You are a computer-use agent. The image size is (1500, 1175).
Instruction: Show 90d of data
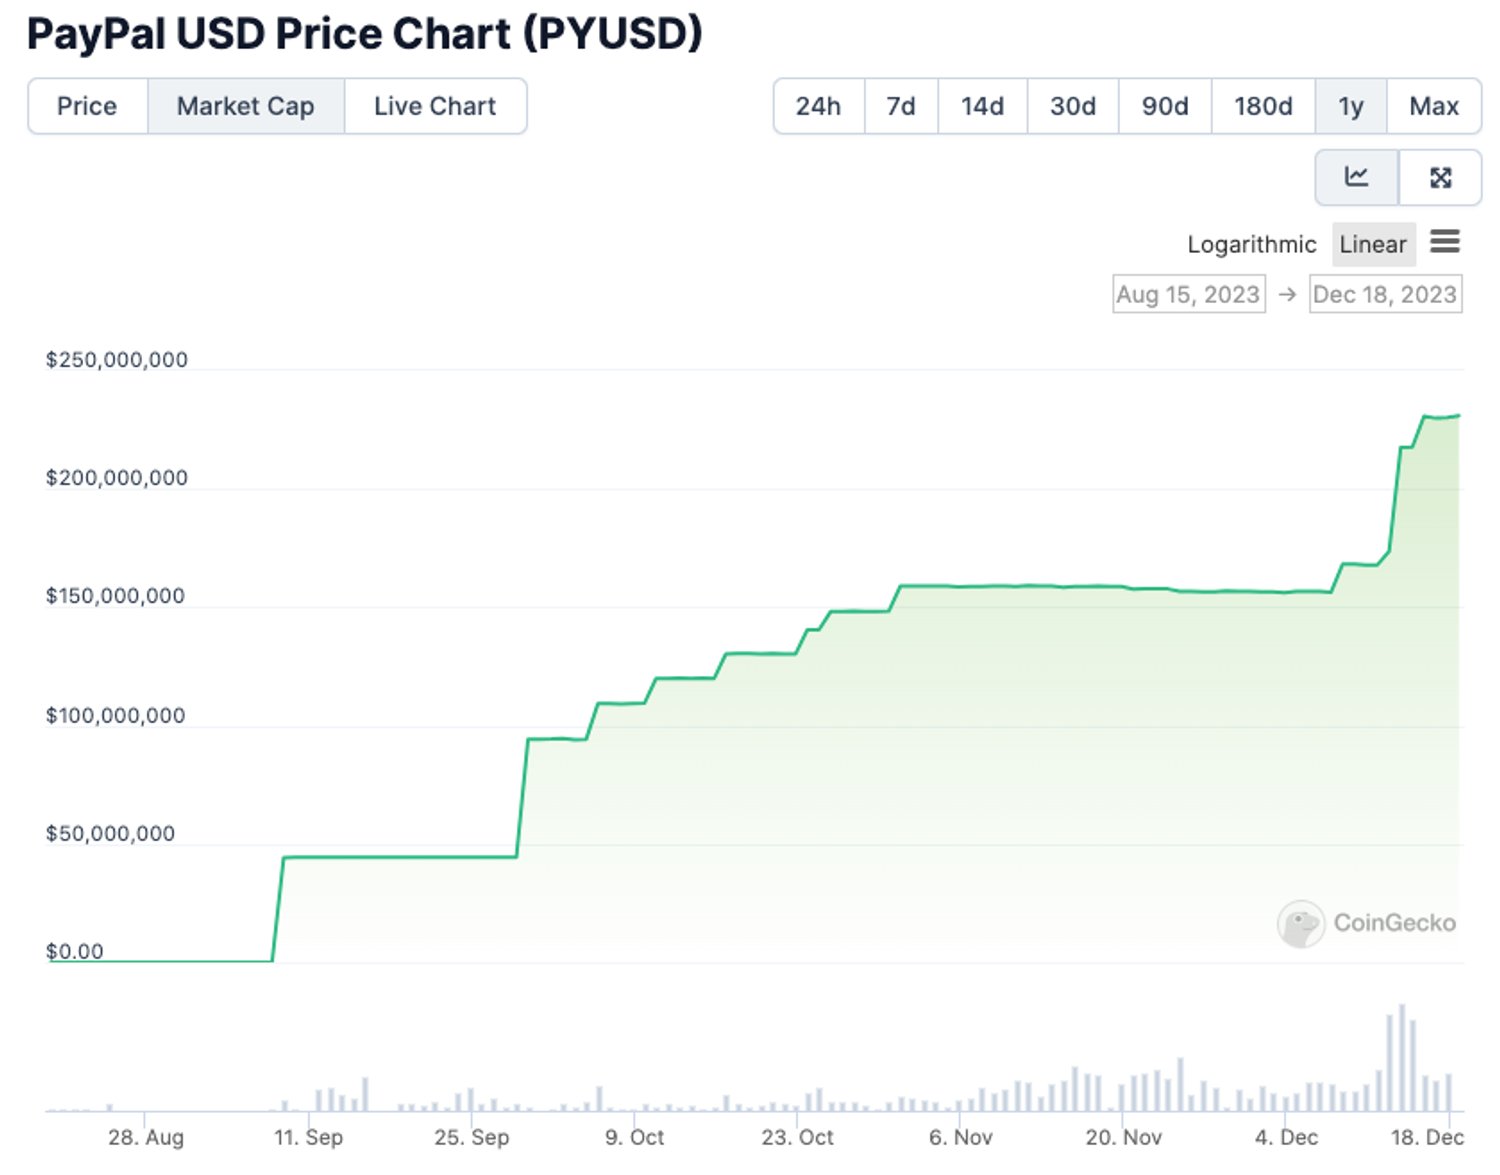click(x=1163, y=106)
